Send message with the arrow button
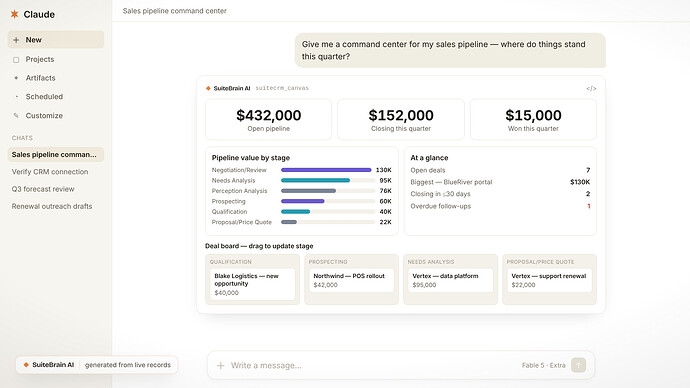The width and height of the screenshot is (690, 388). point(578,365)
